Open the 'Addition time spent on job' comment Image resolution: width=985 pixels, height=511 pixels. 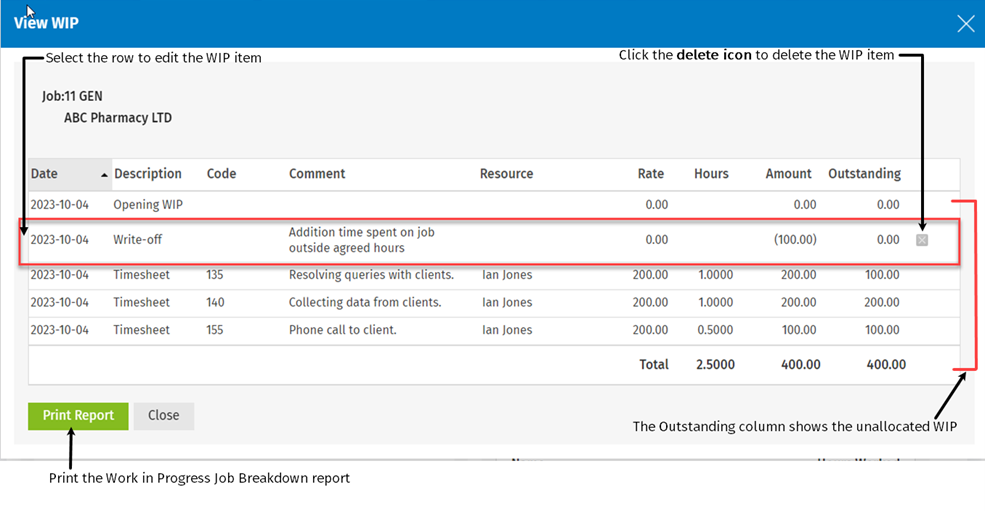coord(361,240)
